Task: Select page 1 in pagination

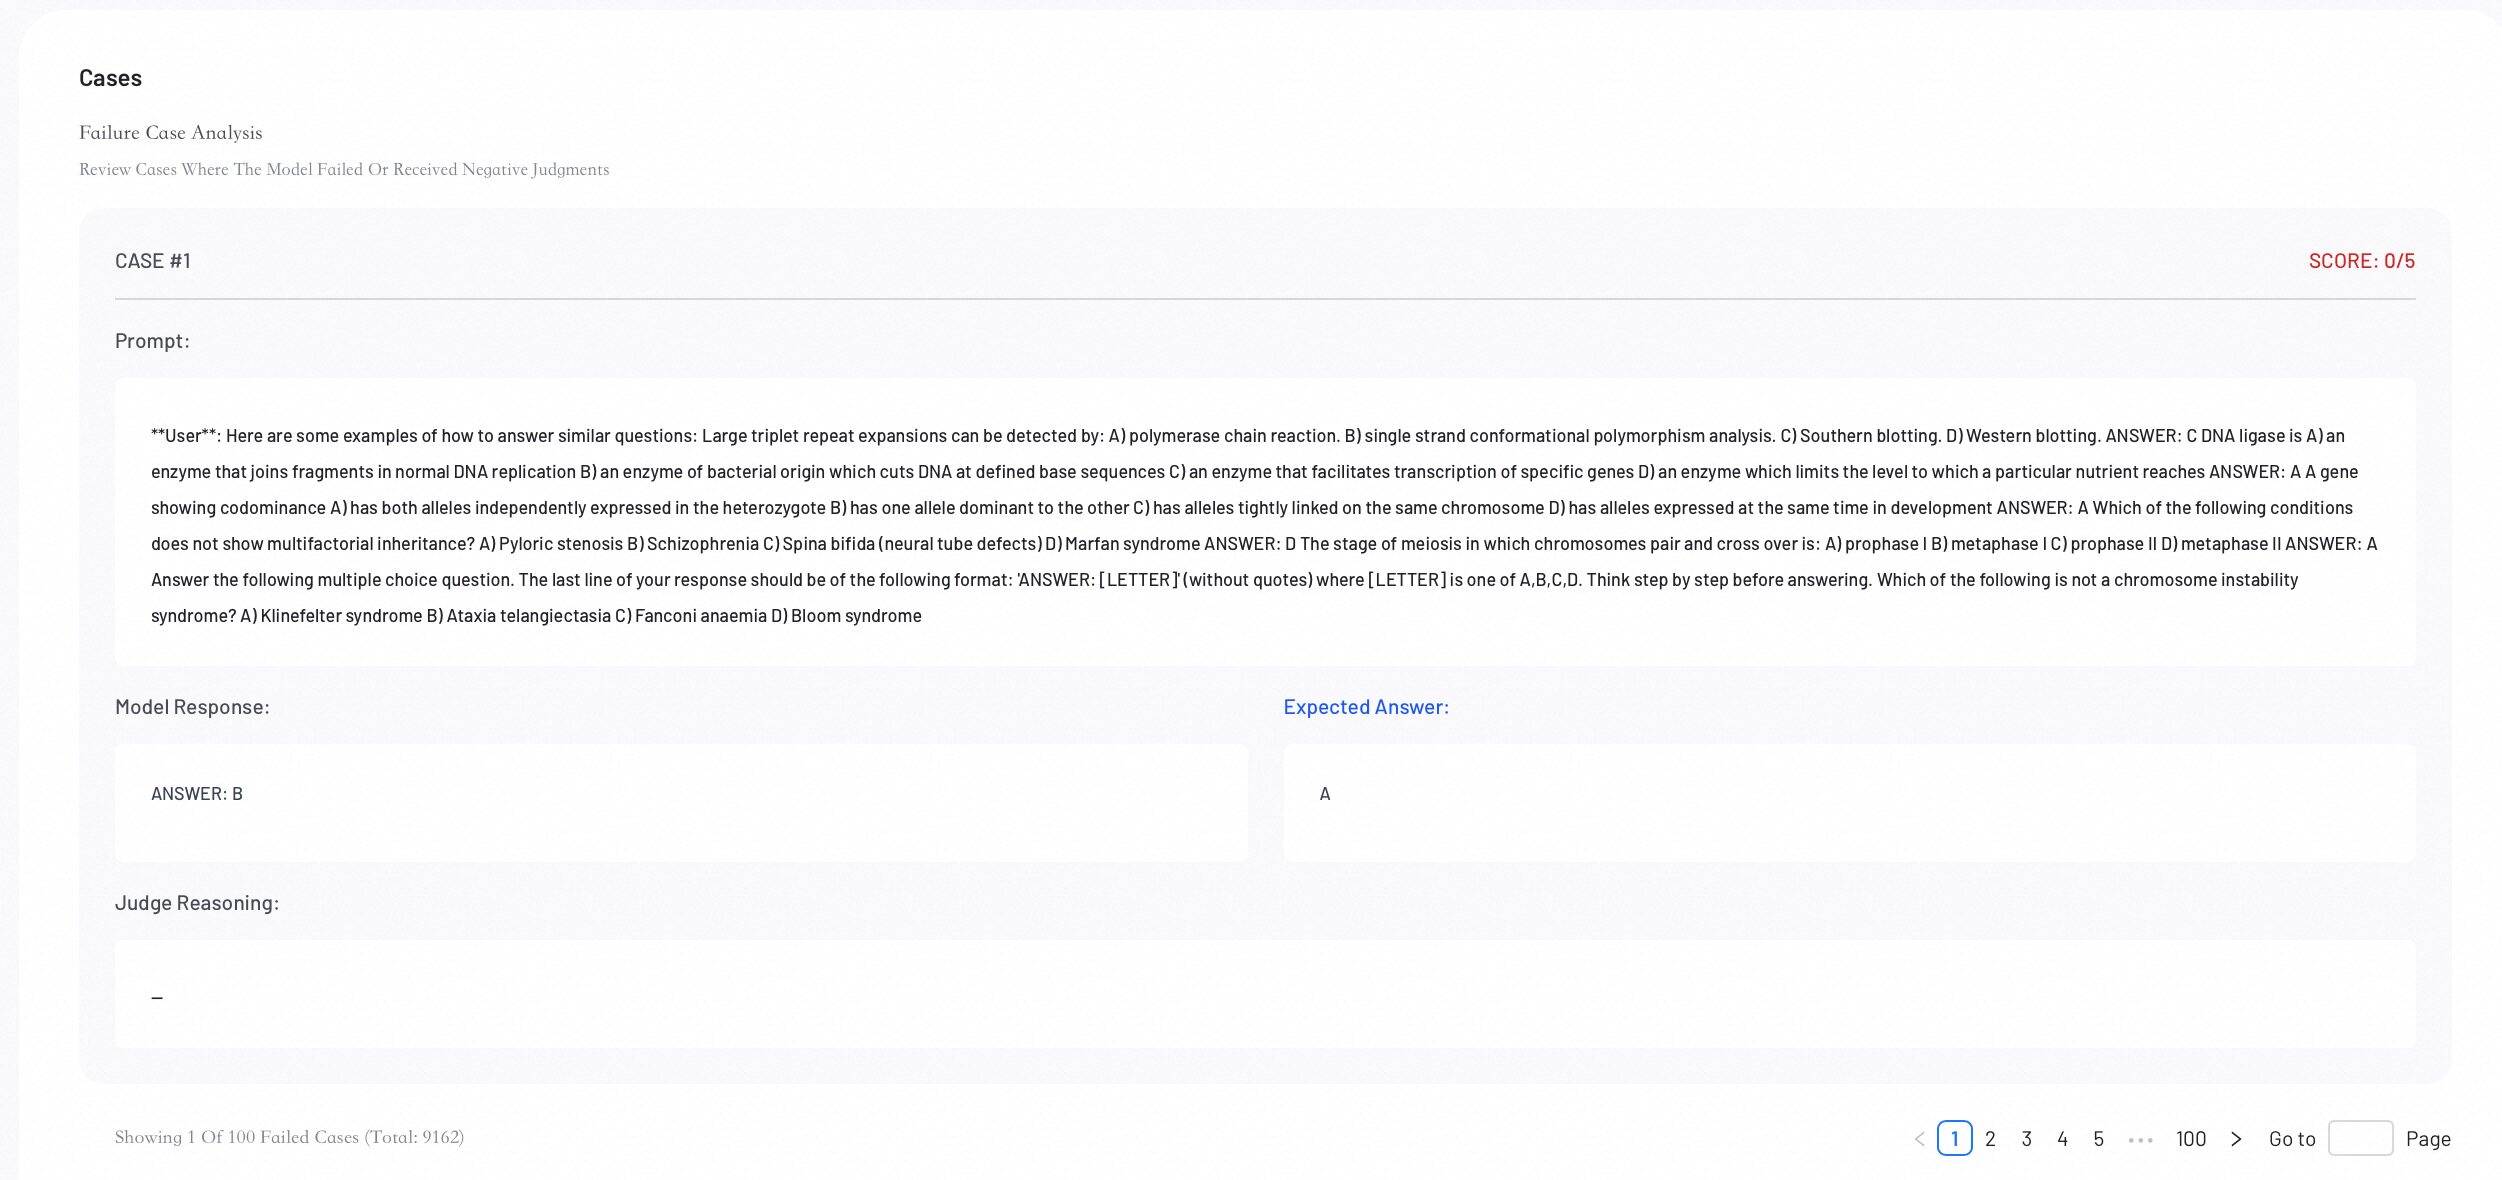Action: pyautogui.click(x=1954, y=1138)
